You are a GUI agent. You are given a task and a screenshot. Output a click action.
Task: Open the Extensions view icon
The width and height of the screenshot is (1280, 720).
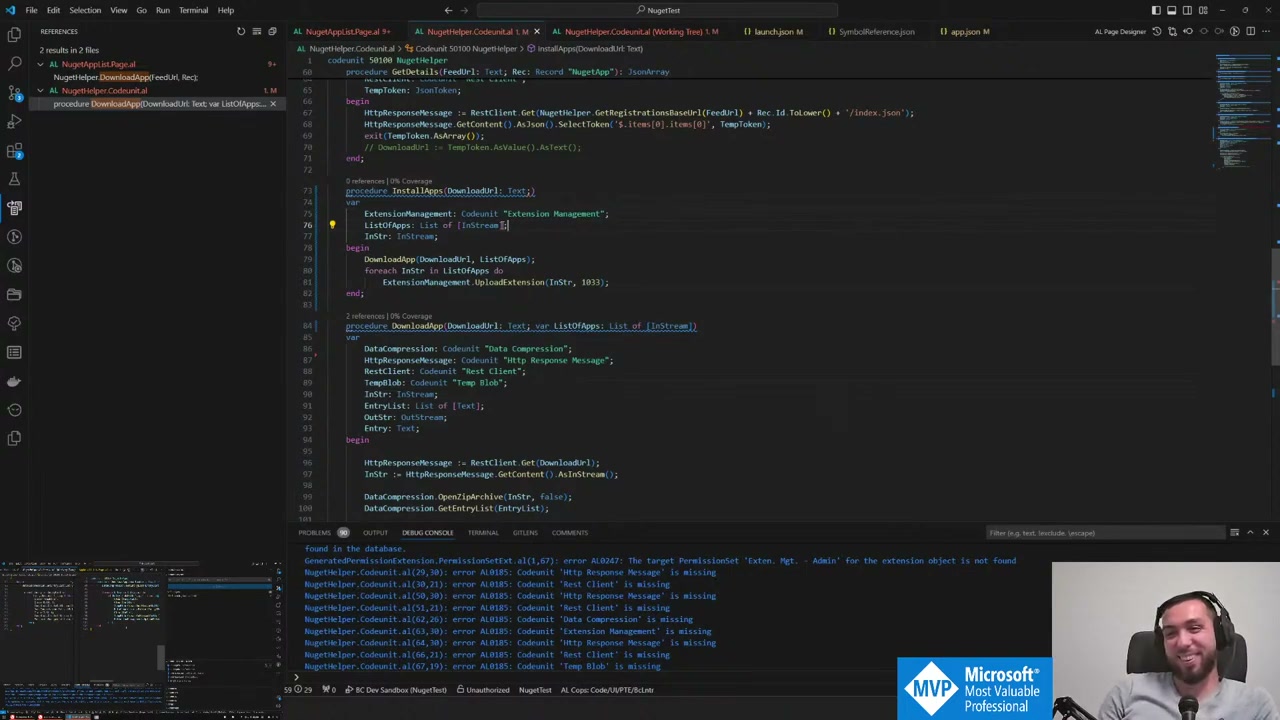pos(14,150)
